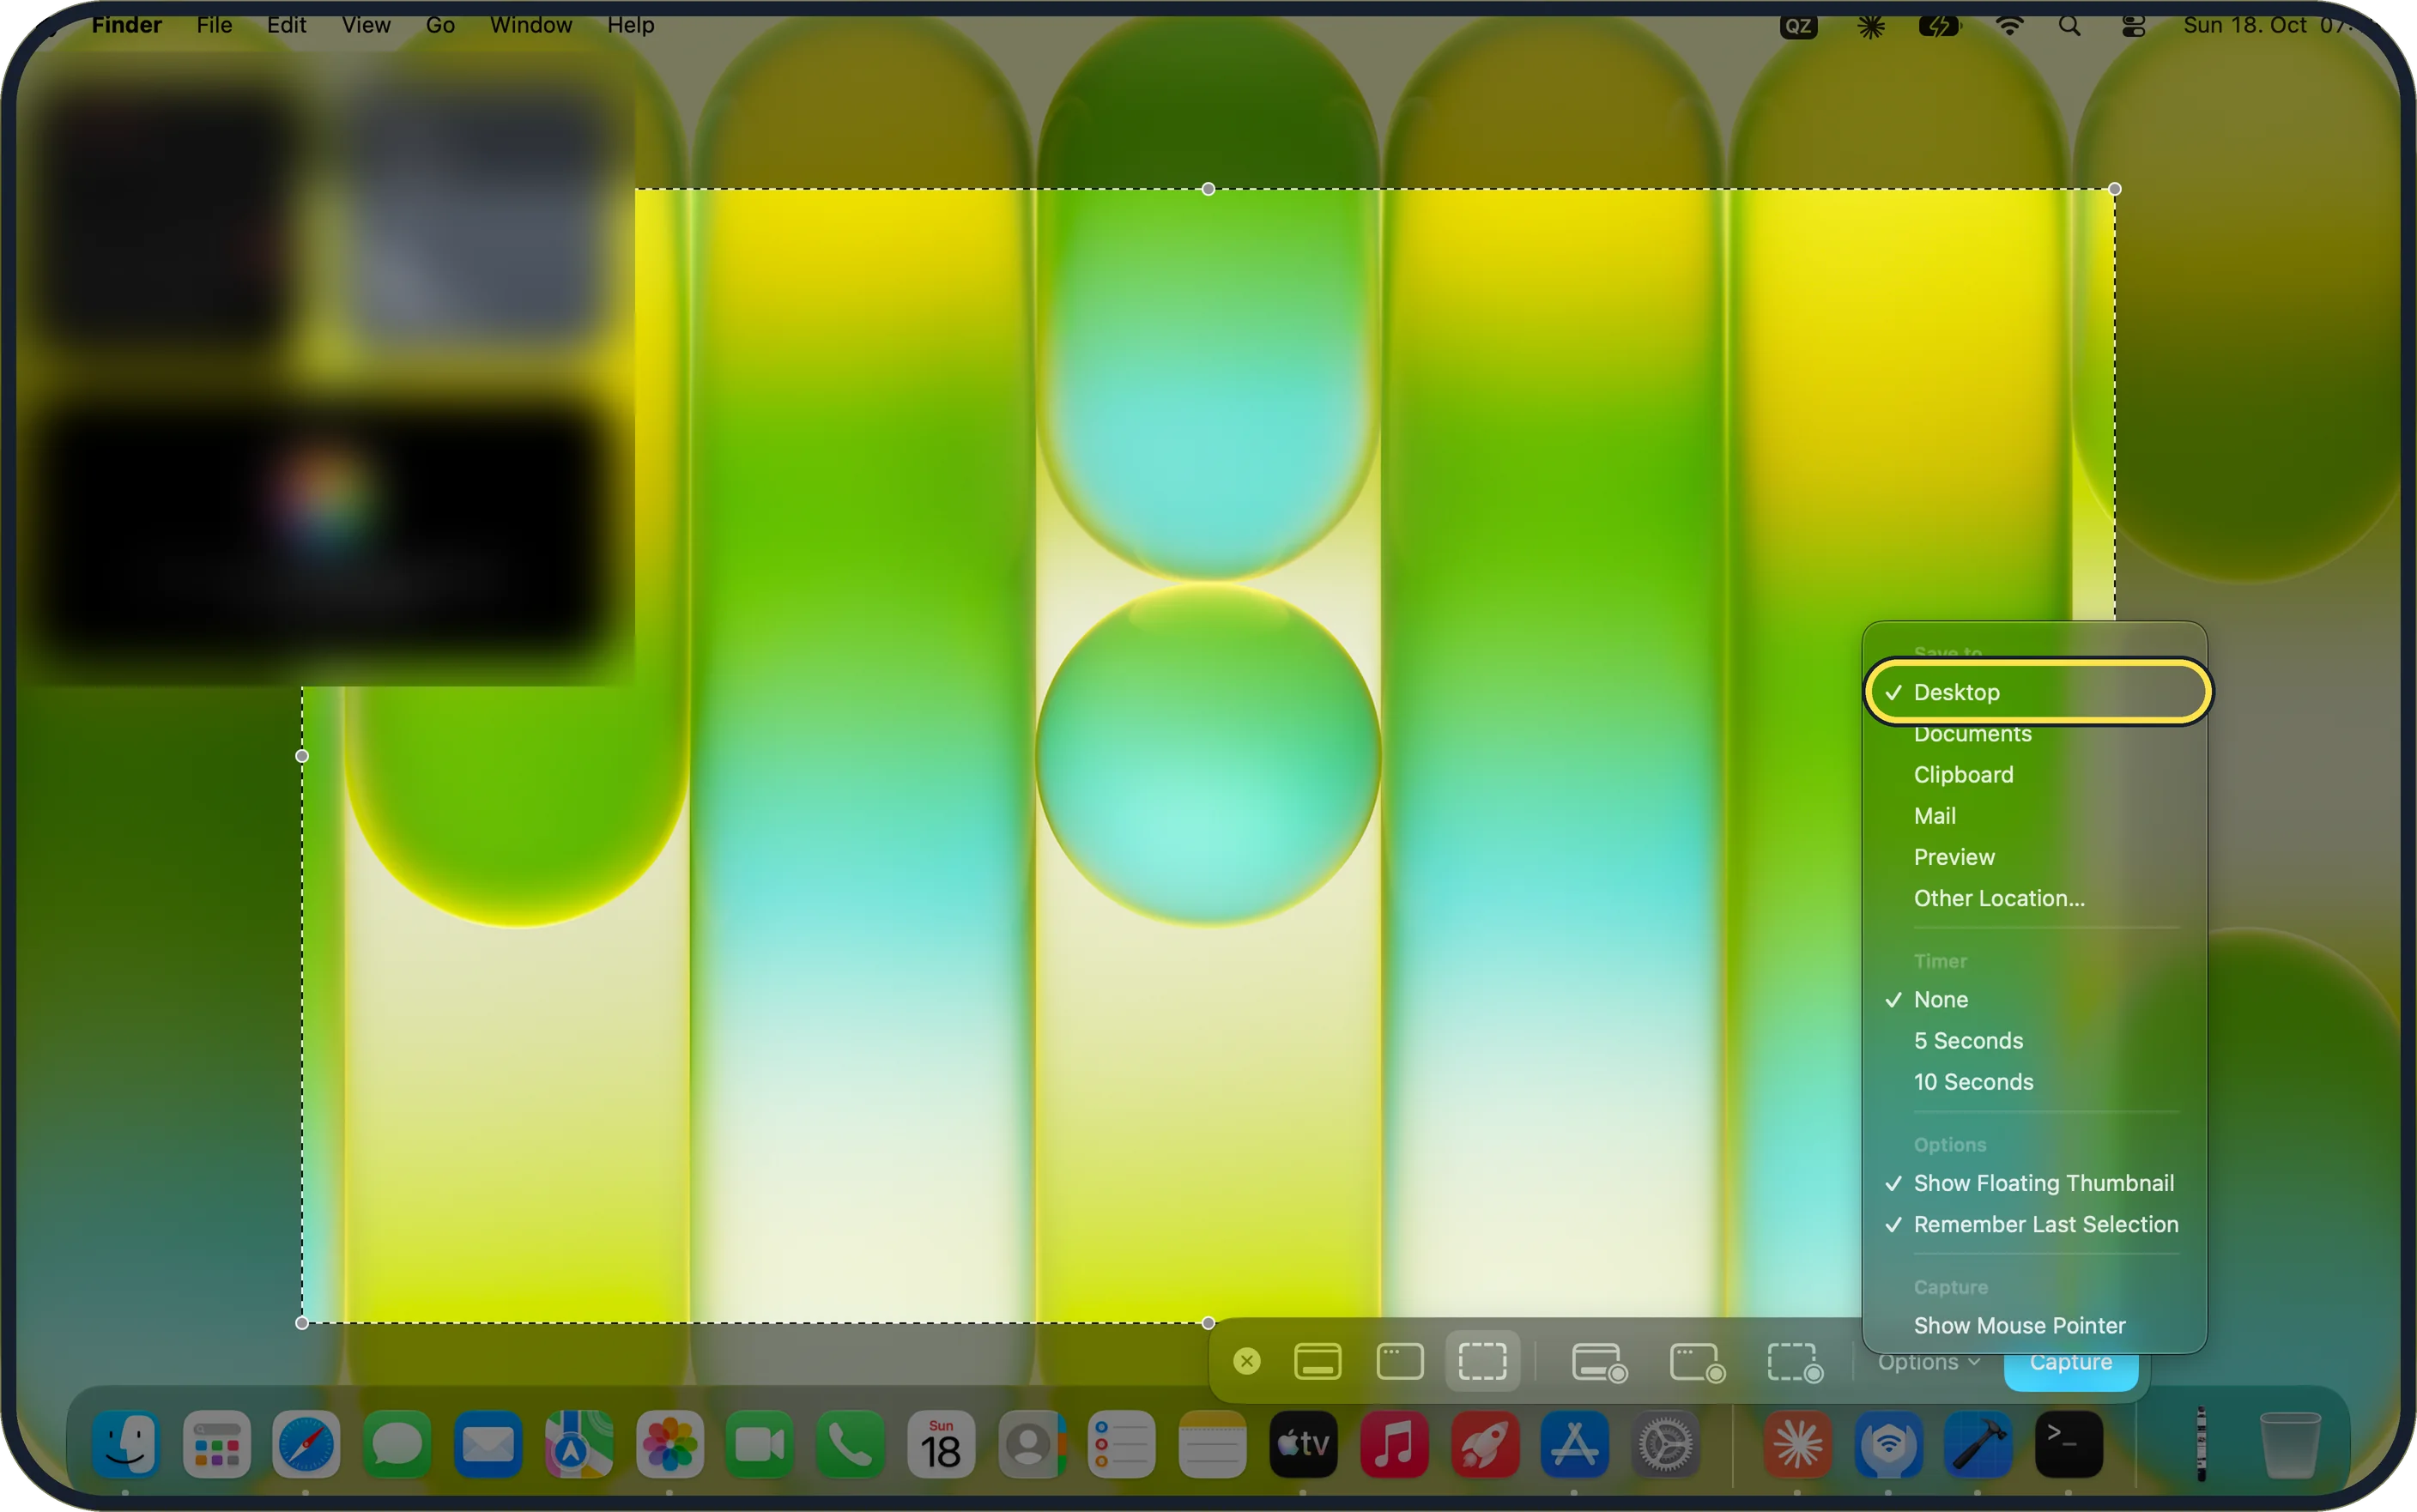Open the Help menu
2417x1512 pixels.
click(630, 25)
